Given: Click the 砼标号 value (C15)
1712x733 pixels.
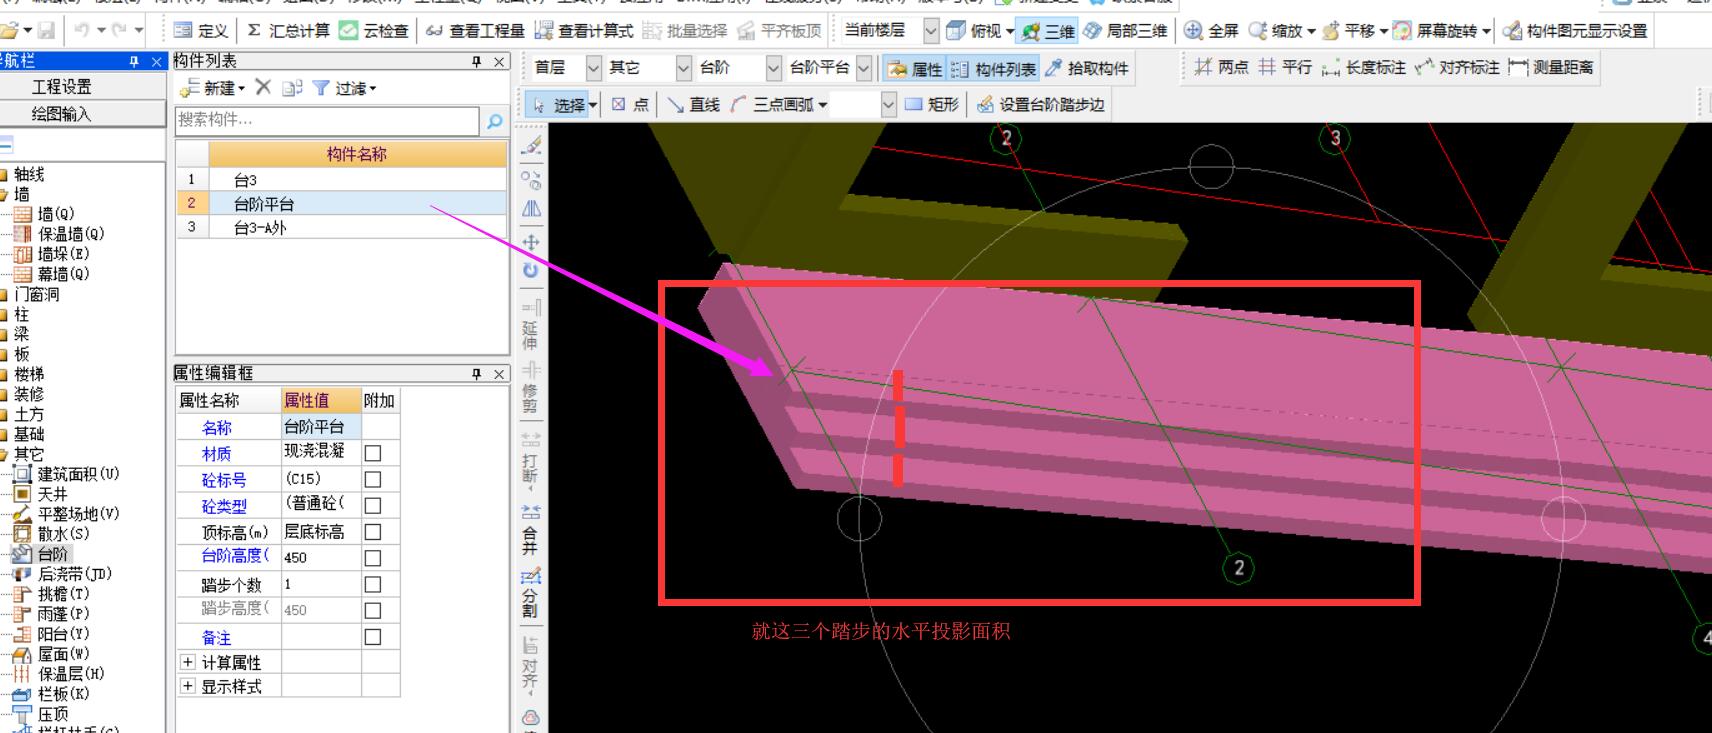Looking at the screenshot, I should tap(320, 479).
